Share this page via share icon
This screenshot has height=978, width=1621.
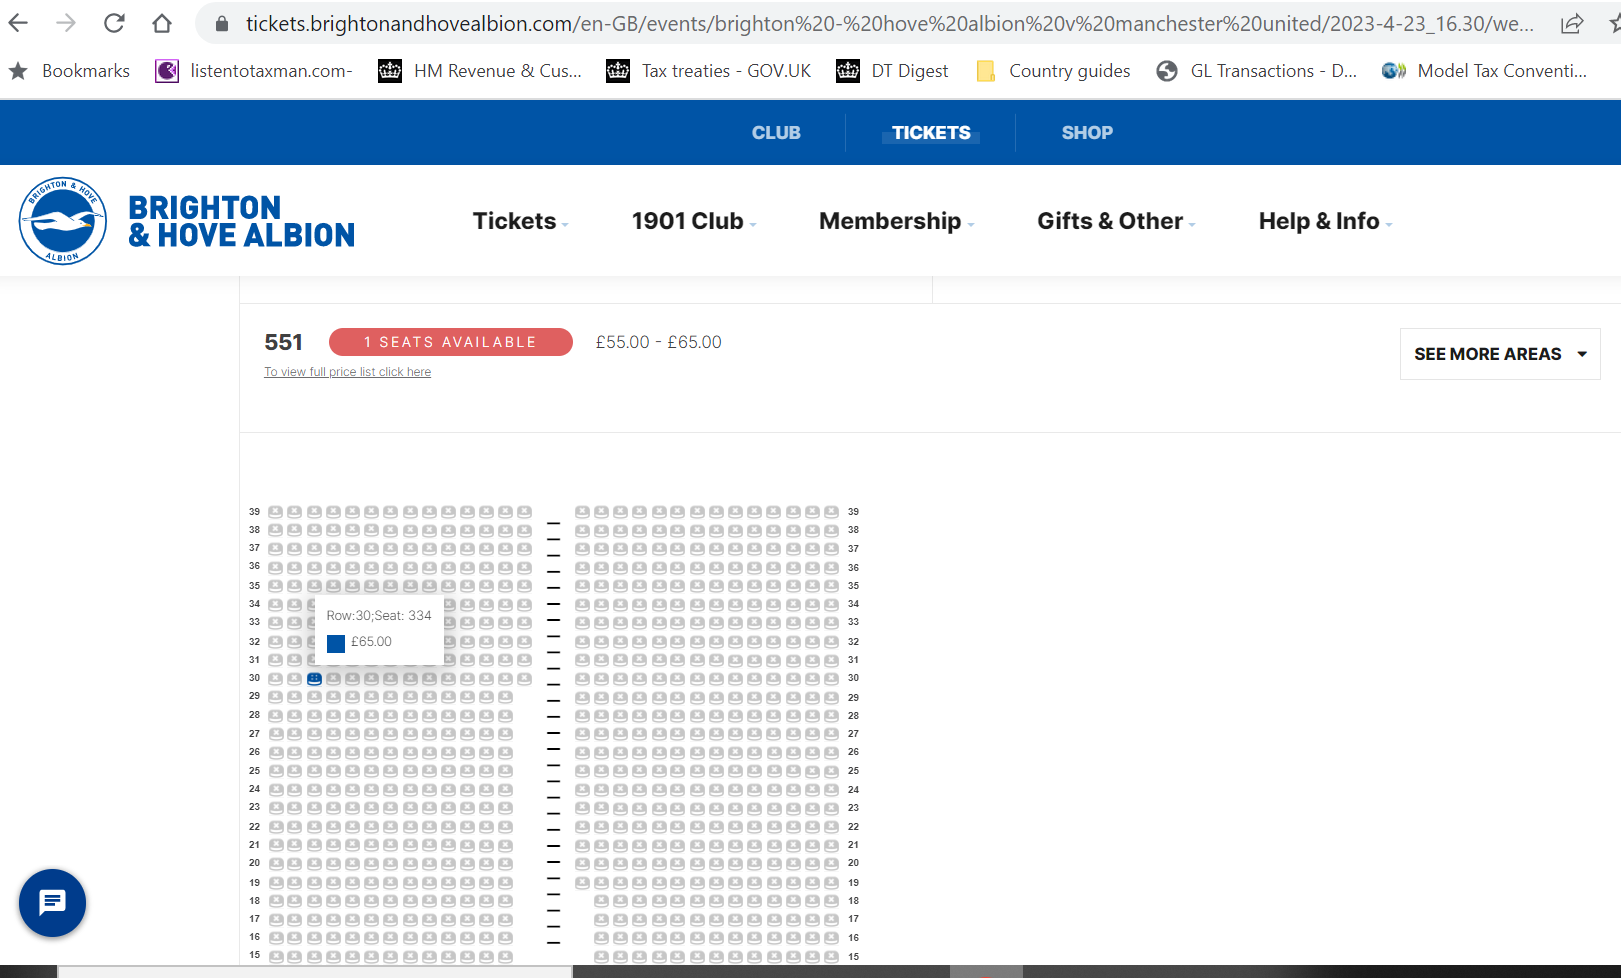coord(1572,24)
